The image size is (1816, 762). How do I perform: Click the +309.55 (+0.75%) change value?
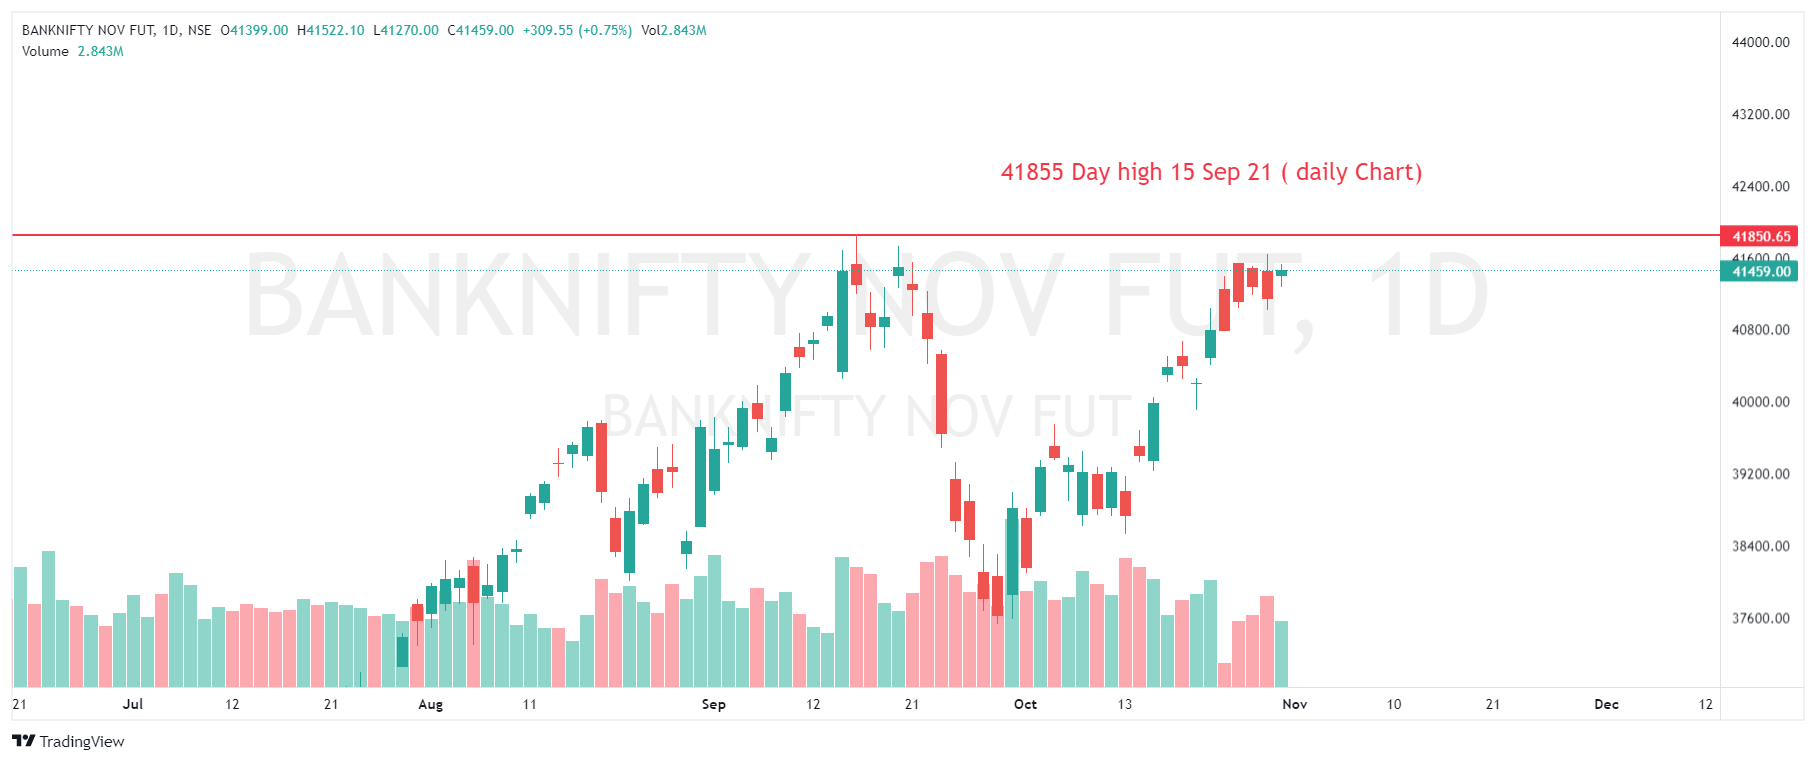pos(577,30)
